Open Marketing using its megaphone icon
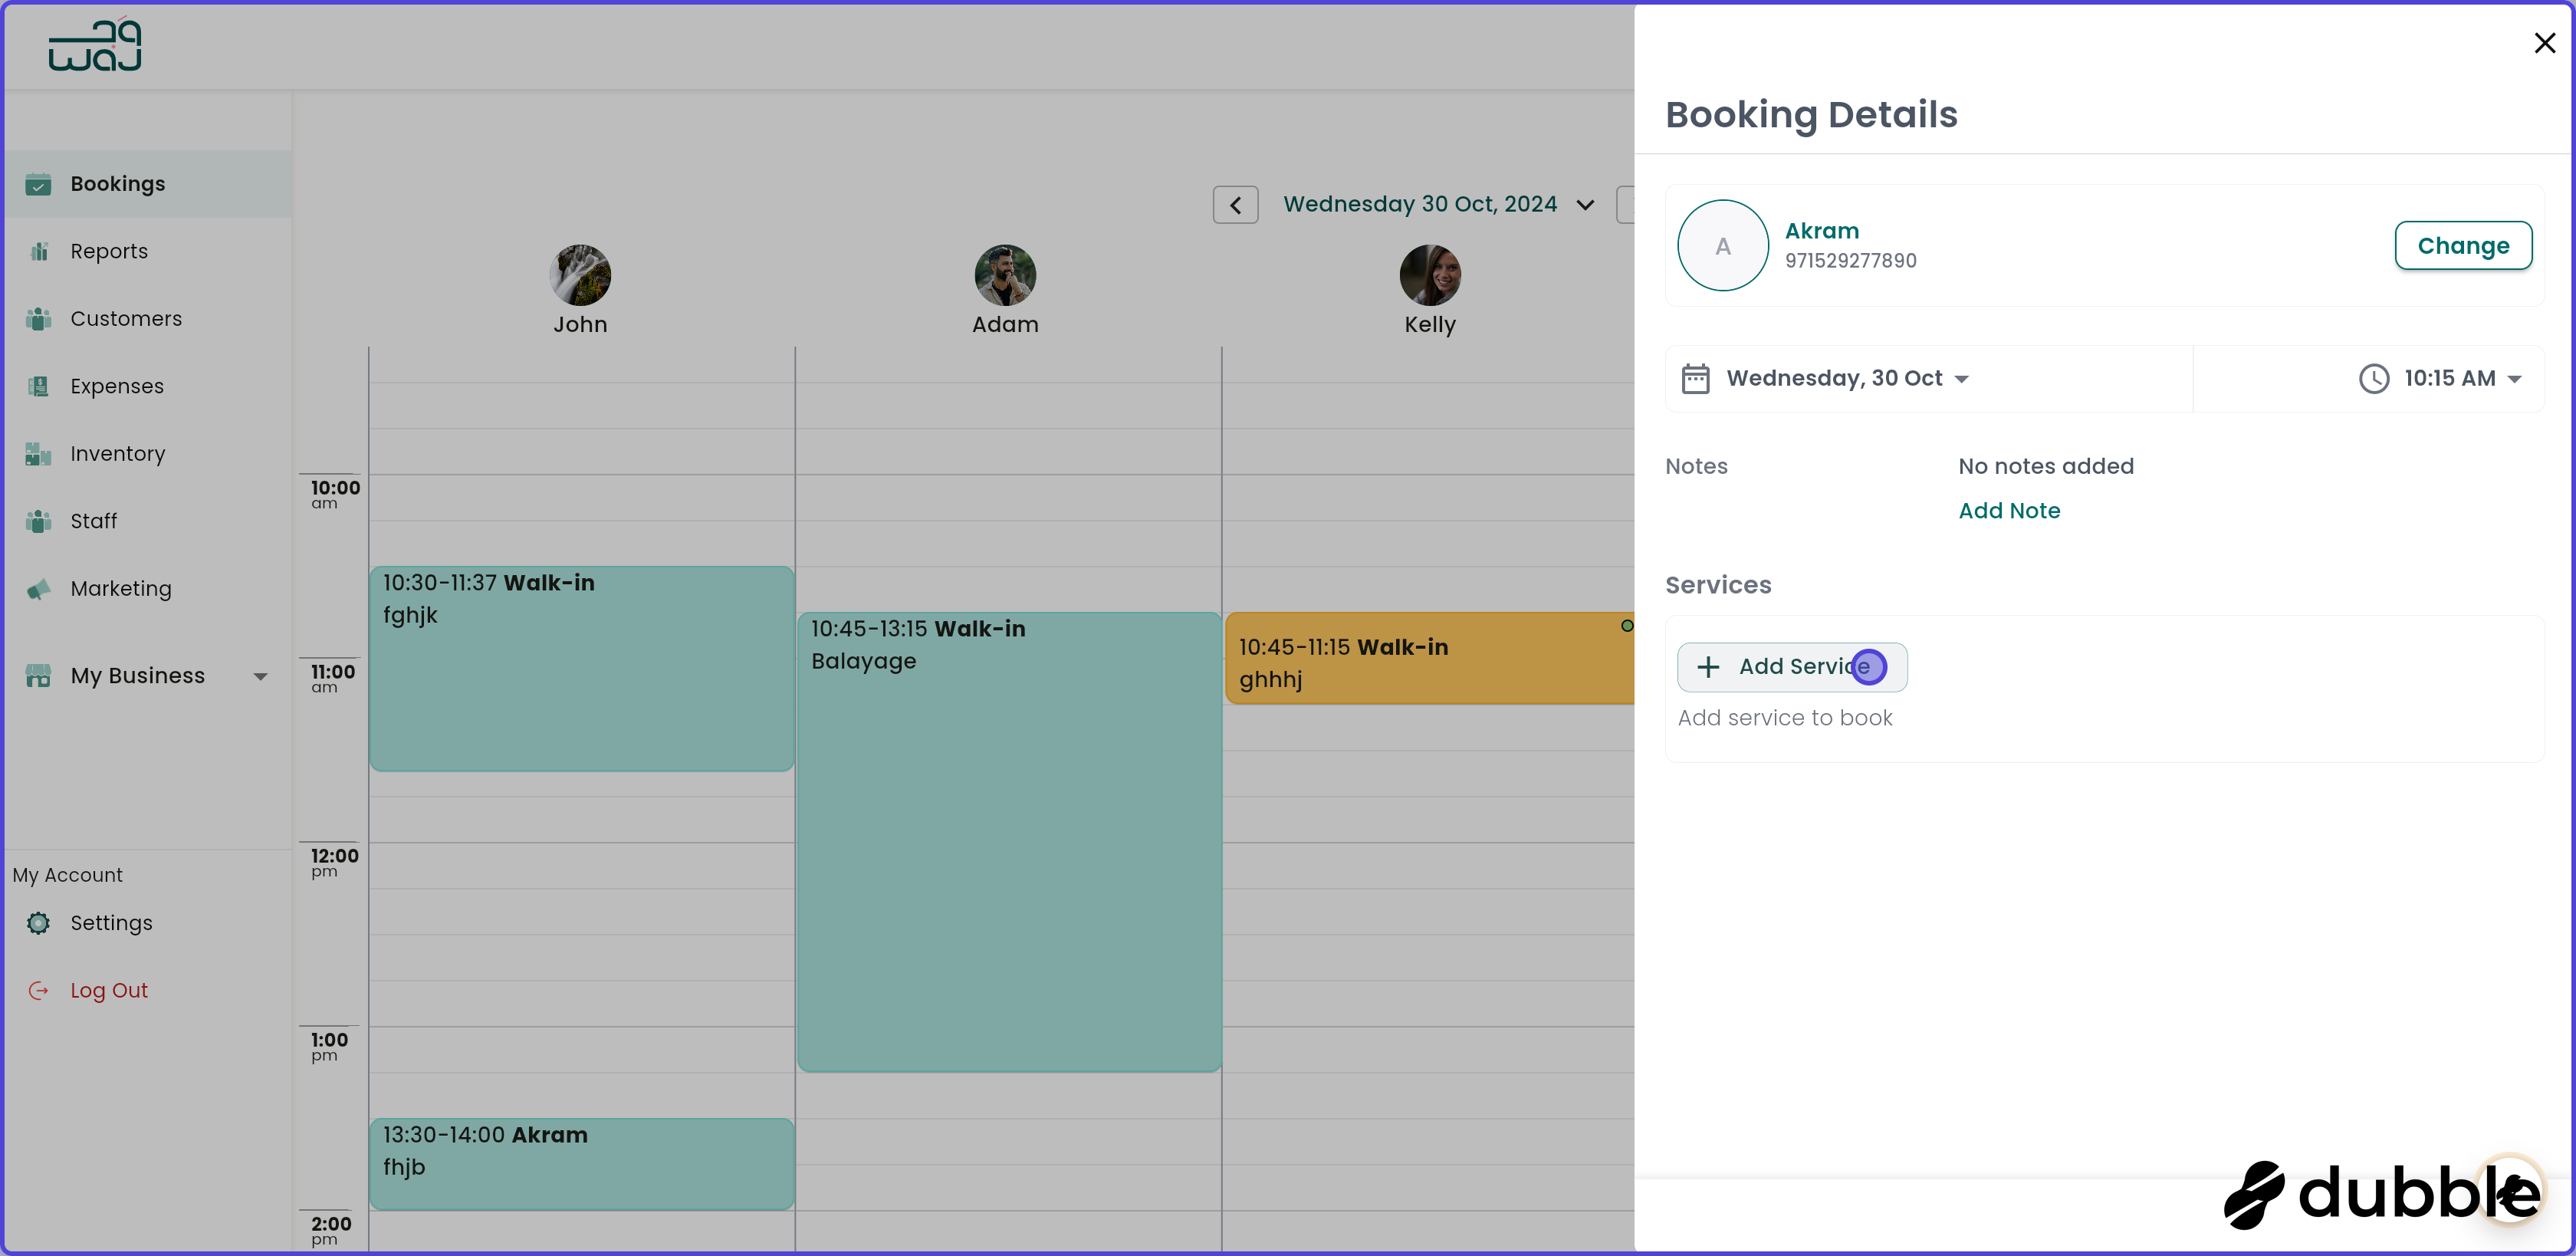This screenshot has width=2576, height=1256. pyautogui.click(x=38, y=589)
